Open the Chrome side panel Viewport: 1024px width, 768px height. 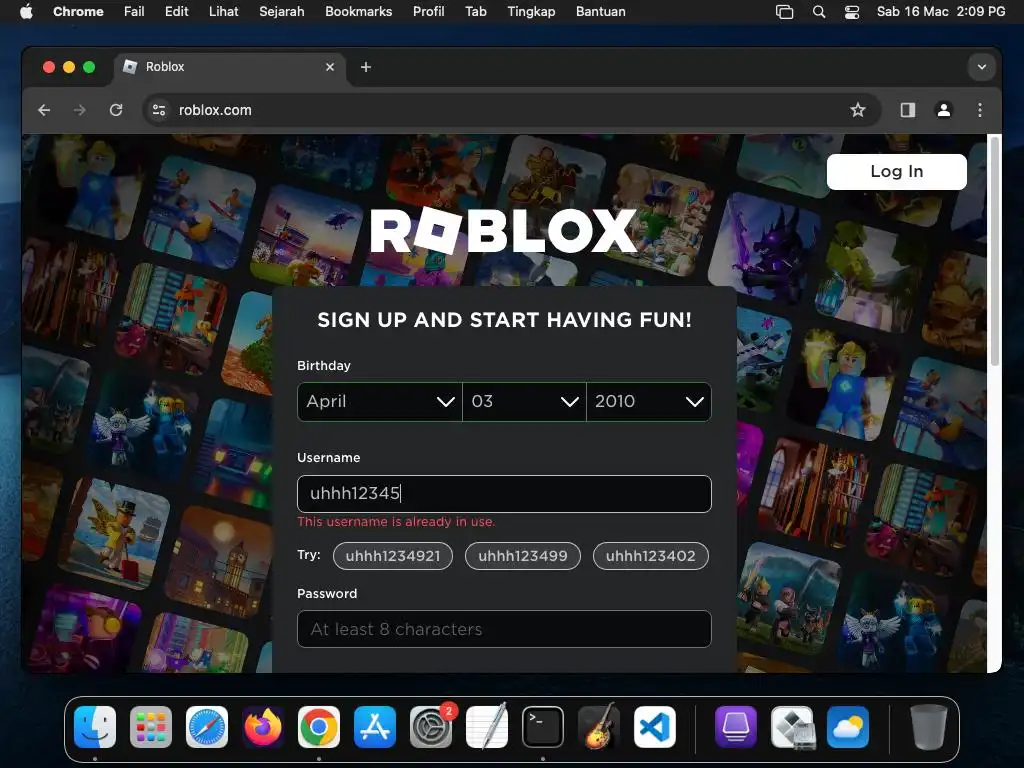coord(908,110)
